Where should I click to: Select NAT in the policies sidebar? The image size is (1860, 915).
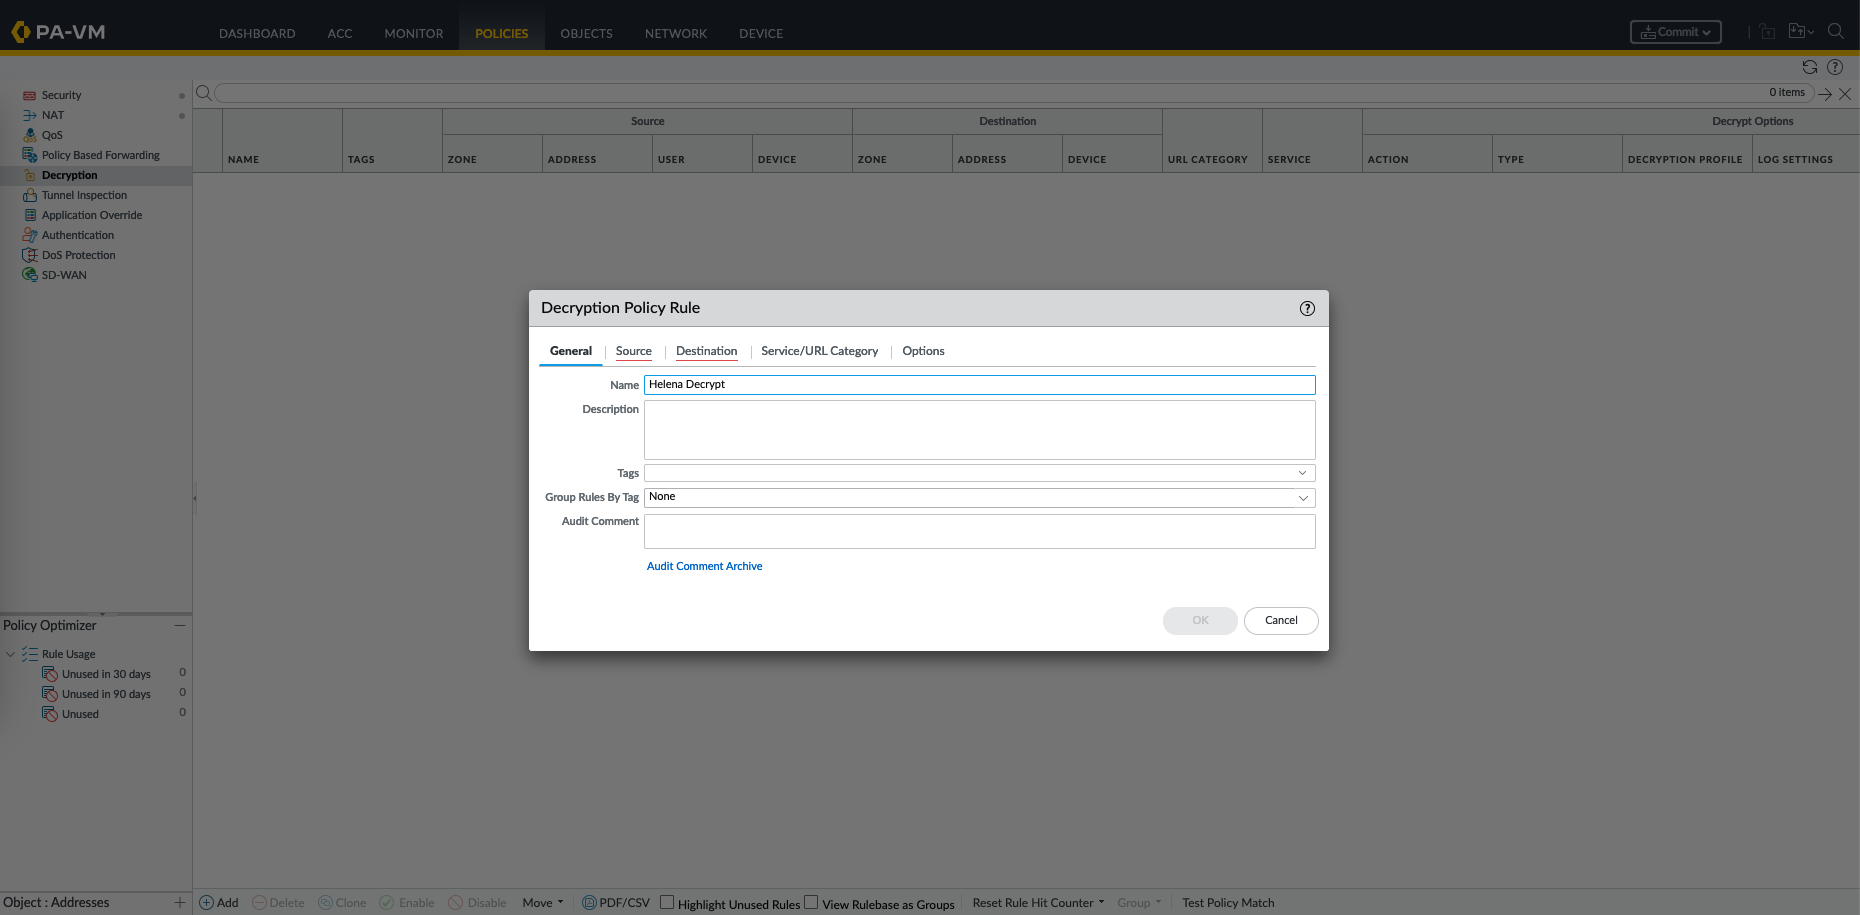pyautogui.click(x=52, y=115)
